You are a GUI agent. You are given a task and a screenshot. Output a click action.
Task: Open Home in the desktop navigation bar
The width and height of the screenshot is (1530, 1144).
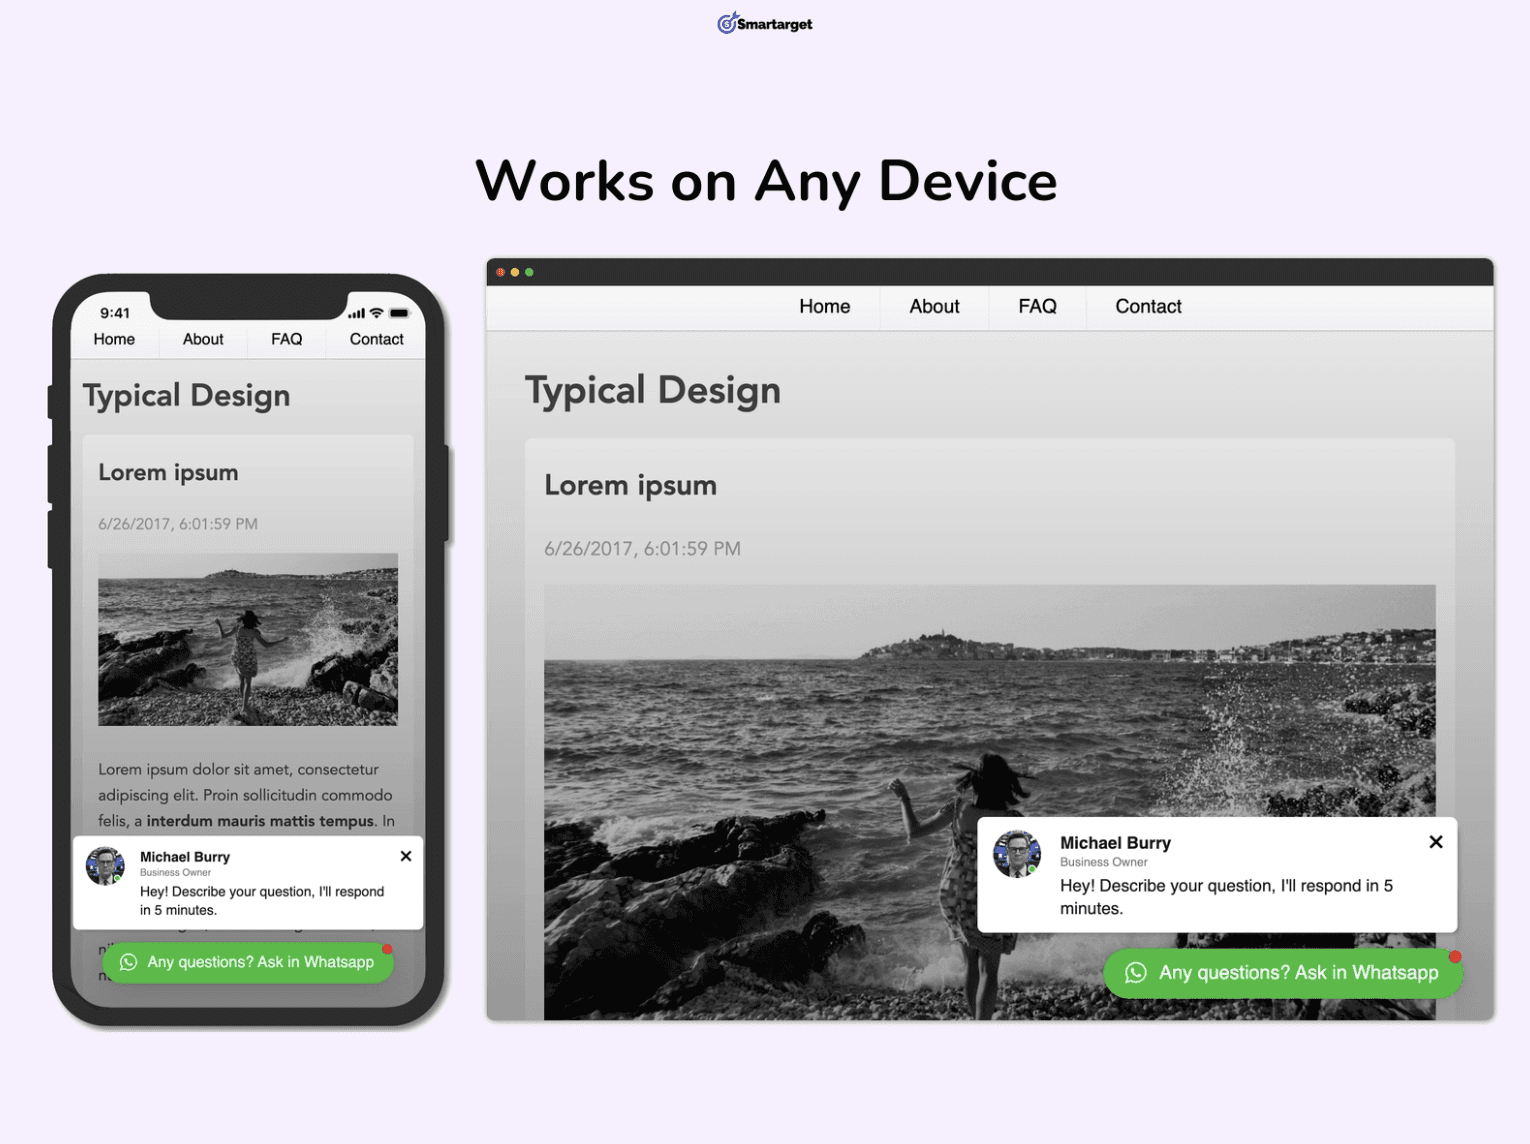click(825, 307)
